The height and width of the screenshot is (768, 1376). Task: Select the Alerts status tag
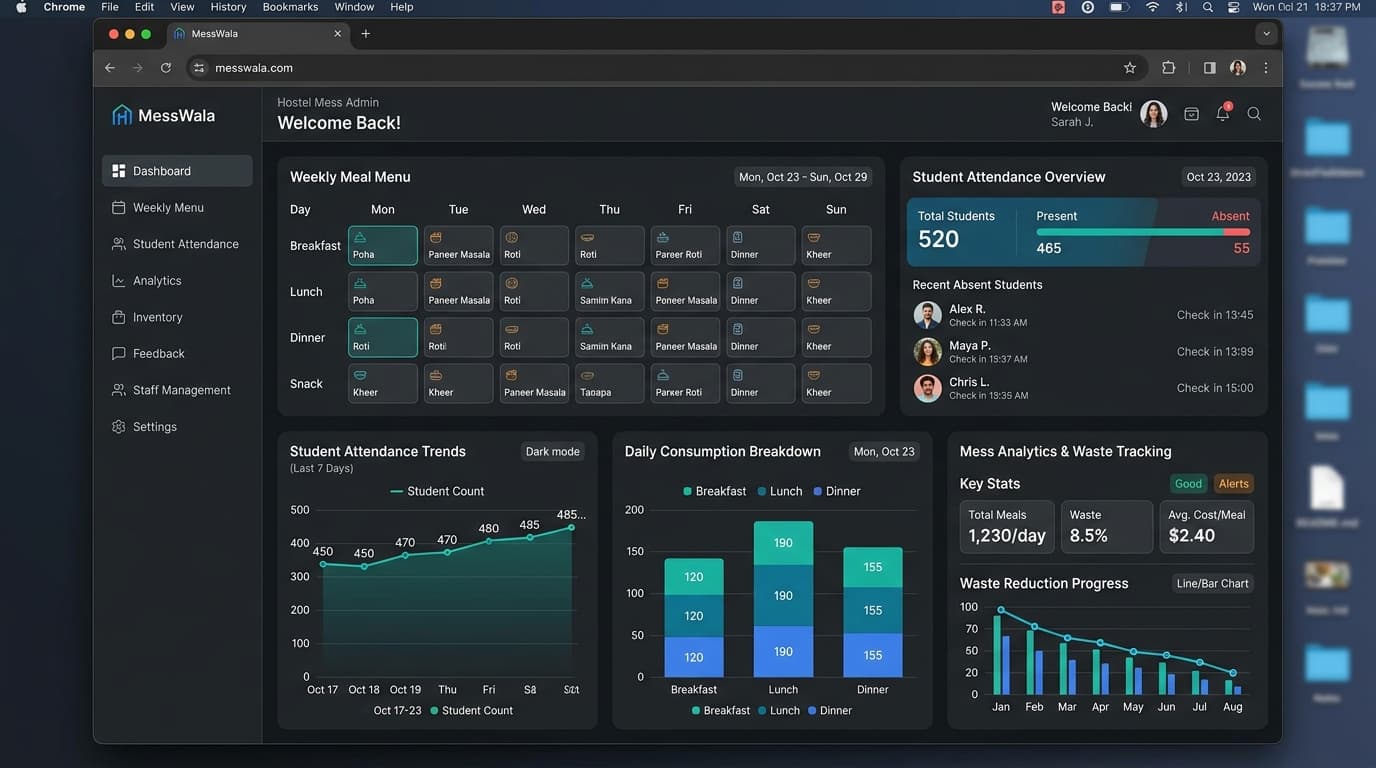pos(1233,484)
